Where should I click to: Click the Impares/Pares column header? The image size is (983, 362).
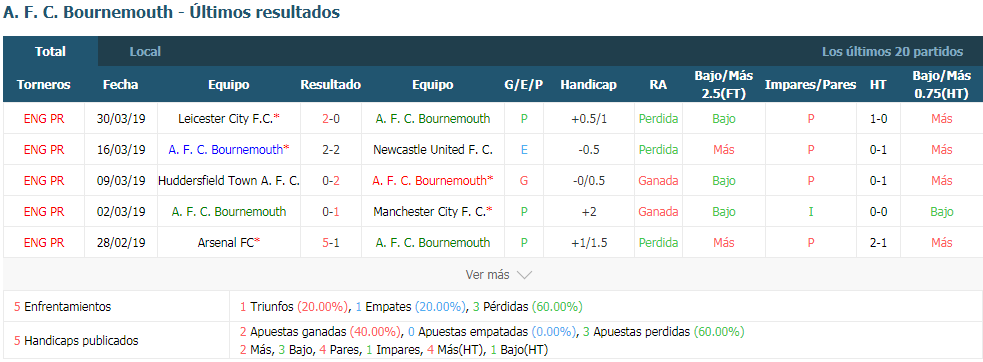[811, 85]
